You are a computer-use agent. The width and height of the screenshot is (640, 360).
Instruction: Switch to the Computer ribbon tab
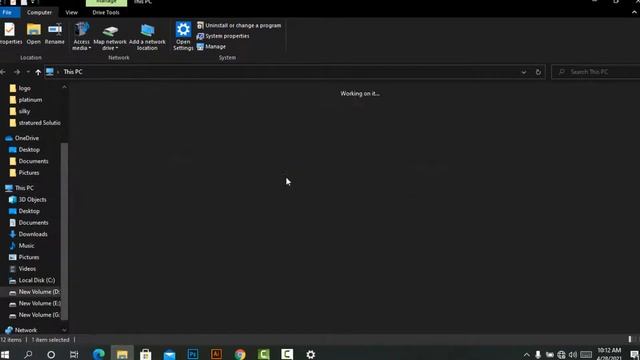tap(39, 13)
